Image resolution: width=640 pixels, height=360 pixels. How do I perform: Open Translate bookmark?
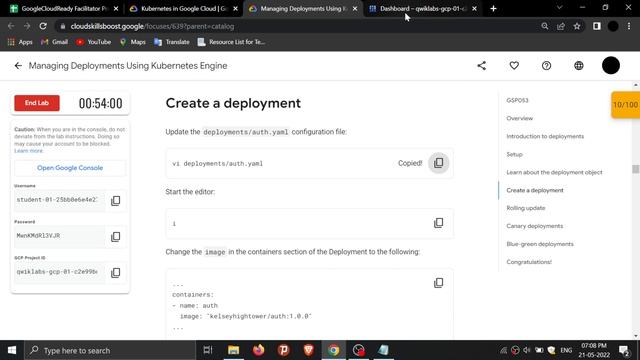click(171, 42)
